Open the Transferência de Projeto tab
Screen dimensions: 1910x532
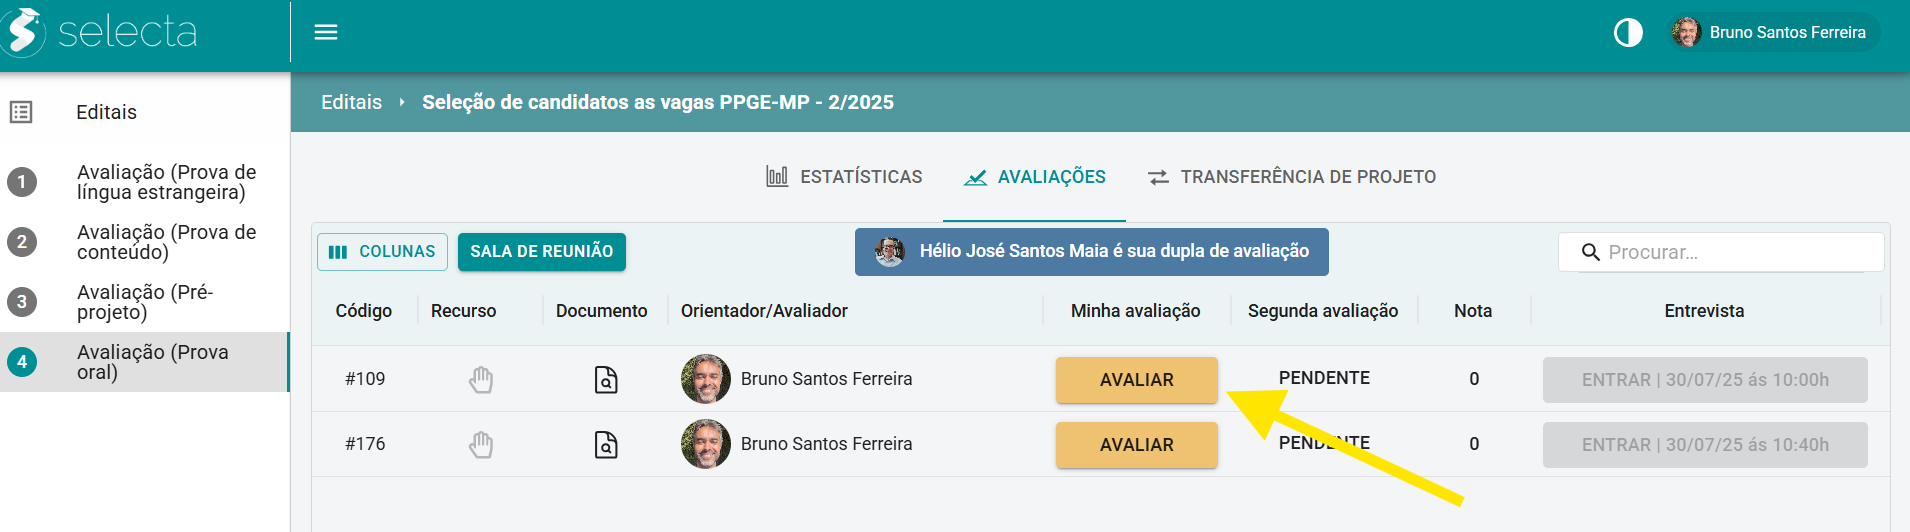pos(1291,177)
